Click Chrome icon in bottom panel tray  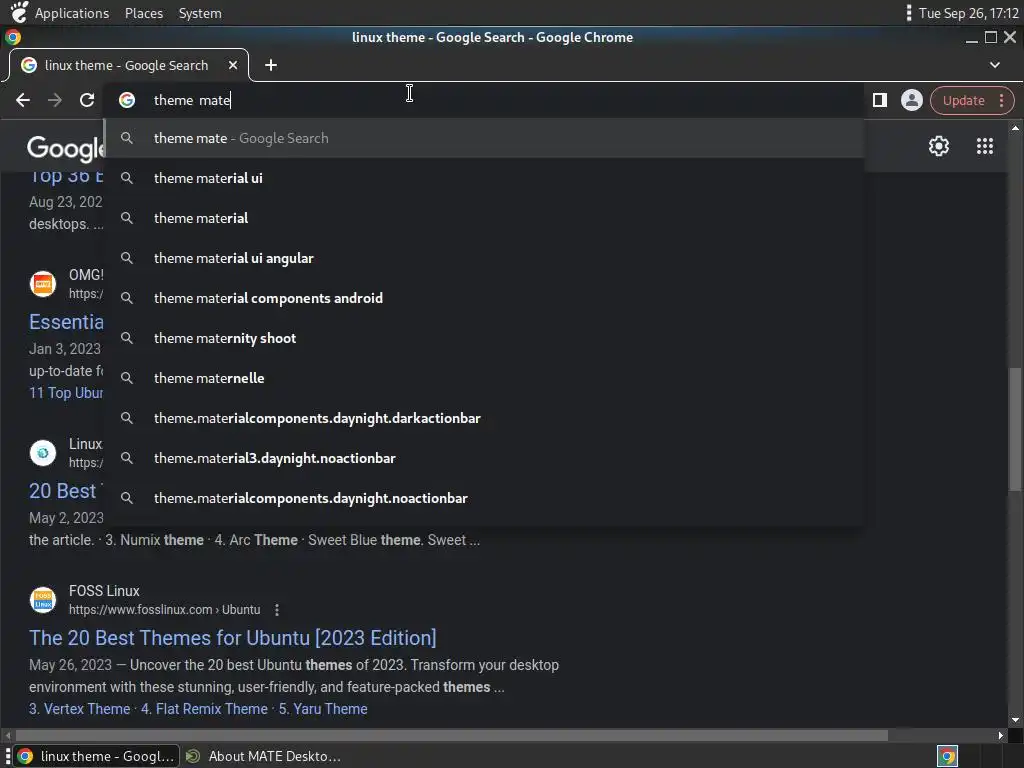point(948,756)
